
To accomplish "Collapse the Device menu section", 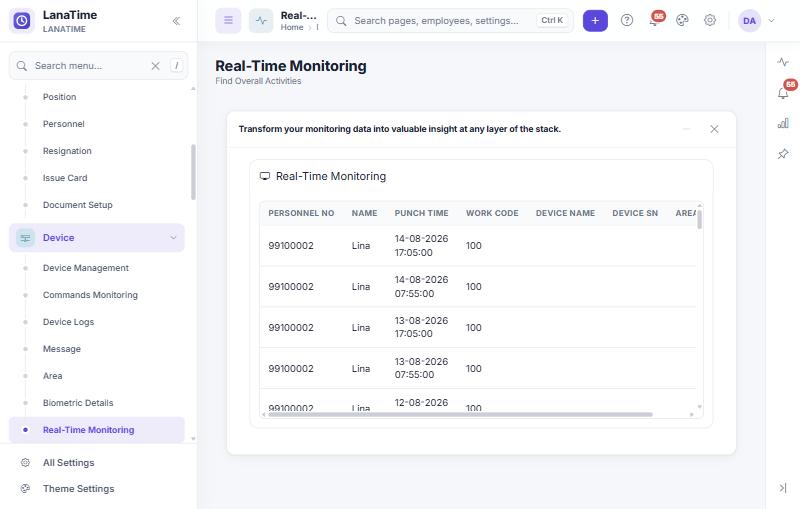I will click(97, 238).
